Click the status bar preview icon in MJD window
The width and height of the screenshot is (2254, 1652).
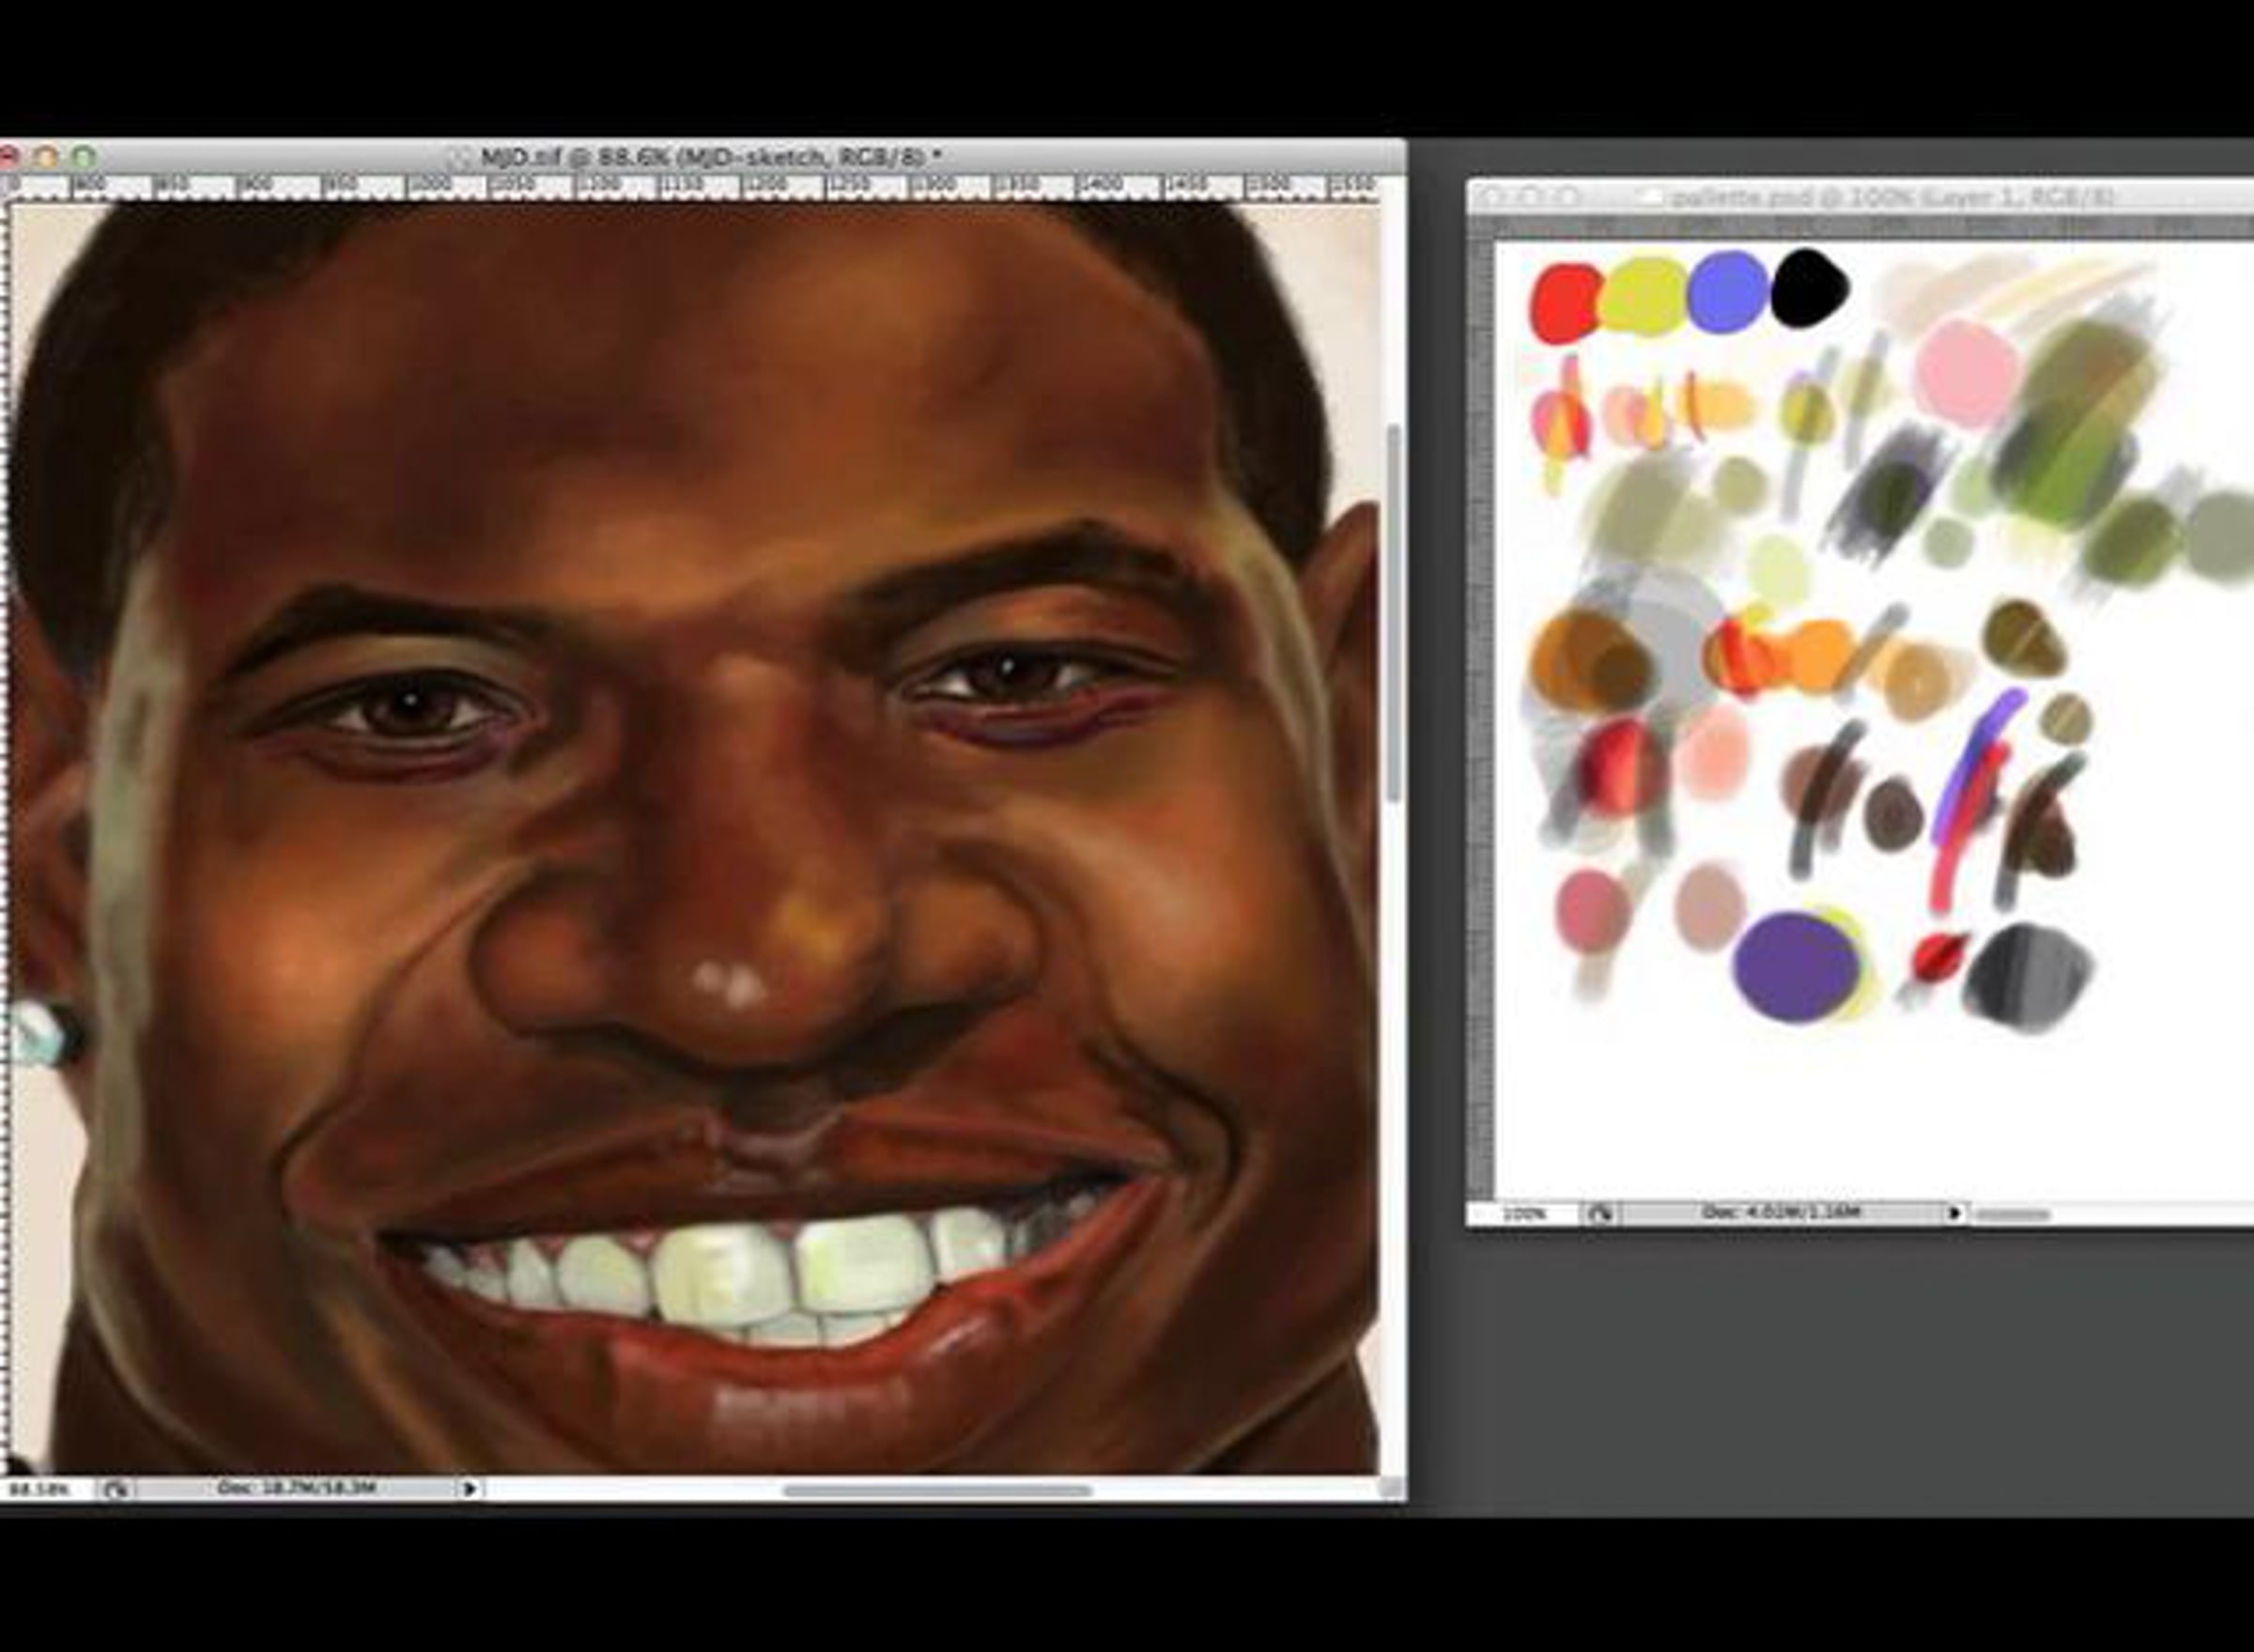(116, 1489)
